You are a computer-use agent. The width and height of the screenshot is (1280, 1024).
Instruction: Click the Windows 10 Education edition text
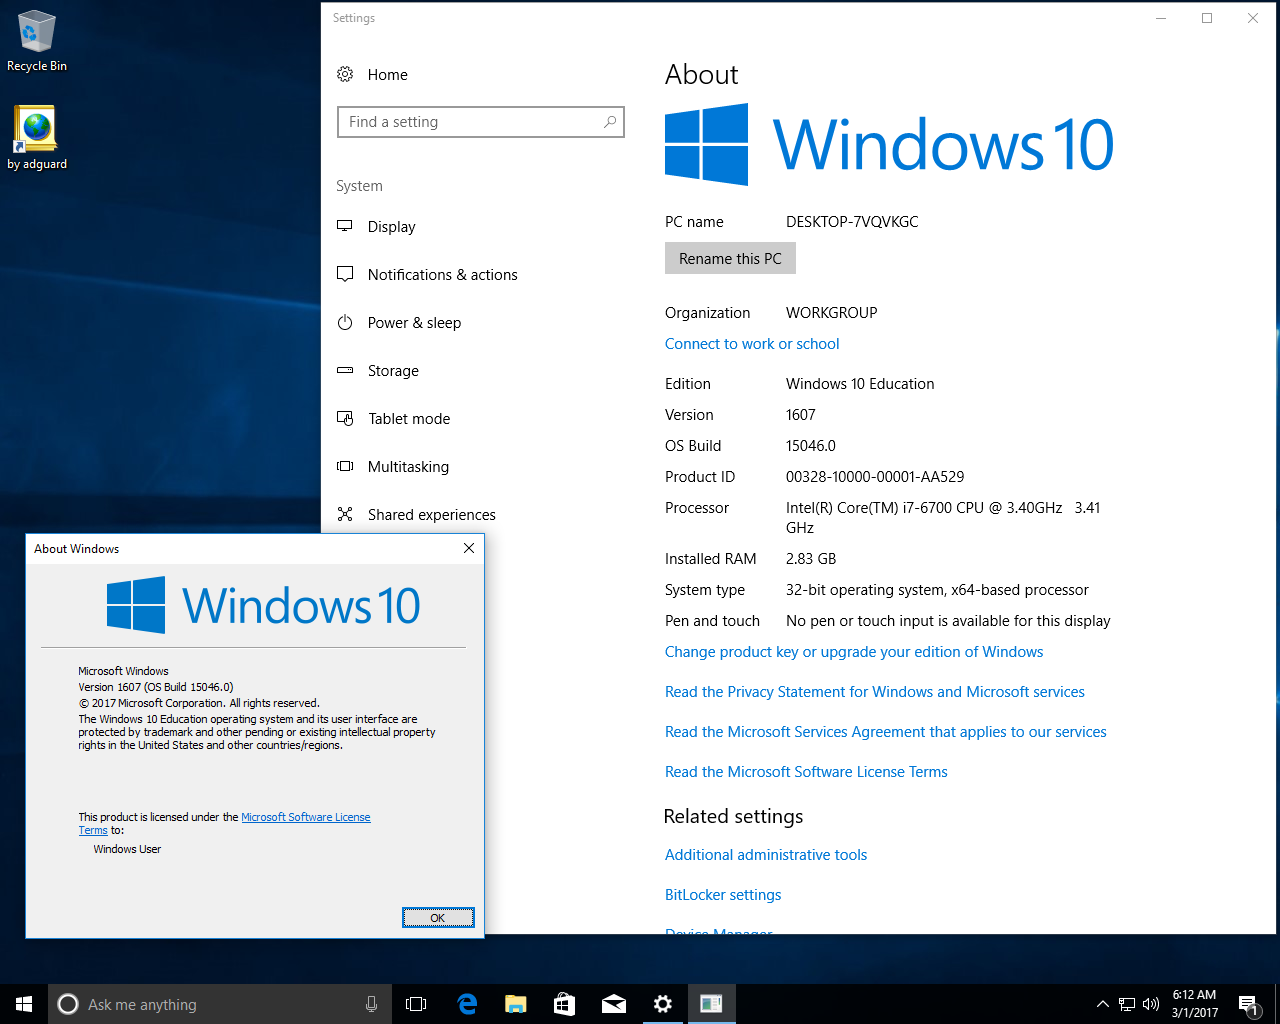click(x=860, y=384)
